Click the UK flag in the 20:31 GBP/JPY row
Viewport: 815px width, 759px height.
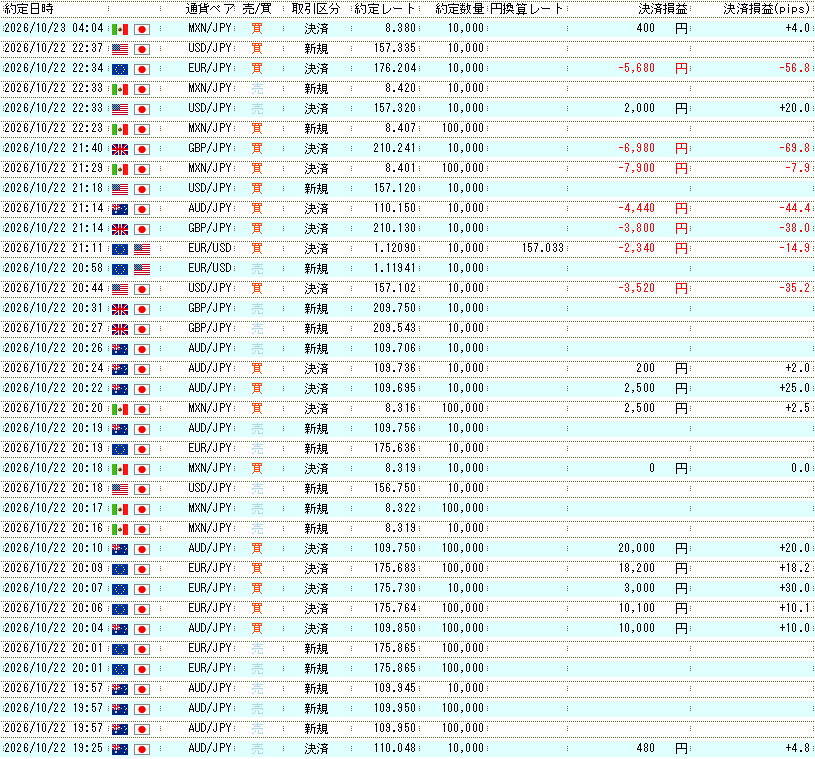120,309
